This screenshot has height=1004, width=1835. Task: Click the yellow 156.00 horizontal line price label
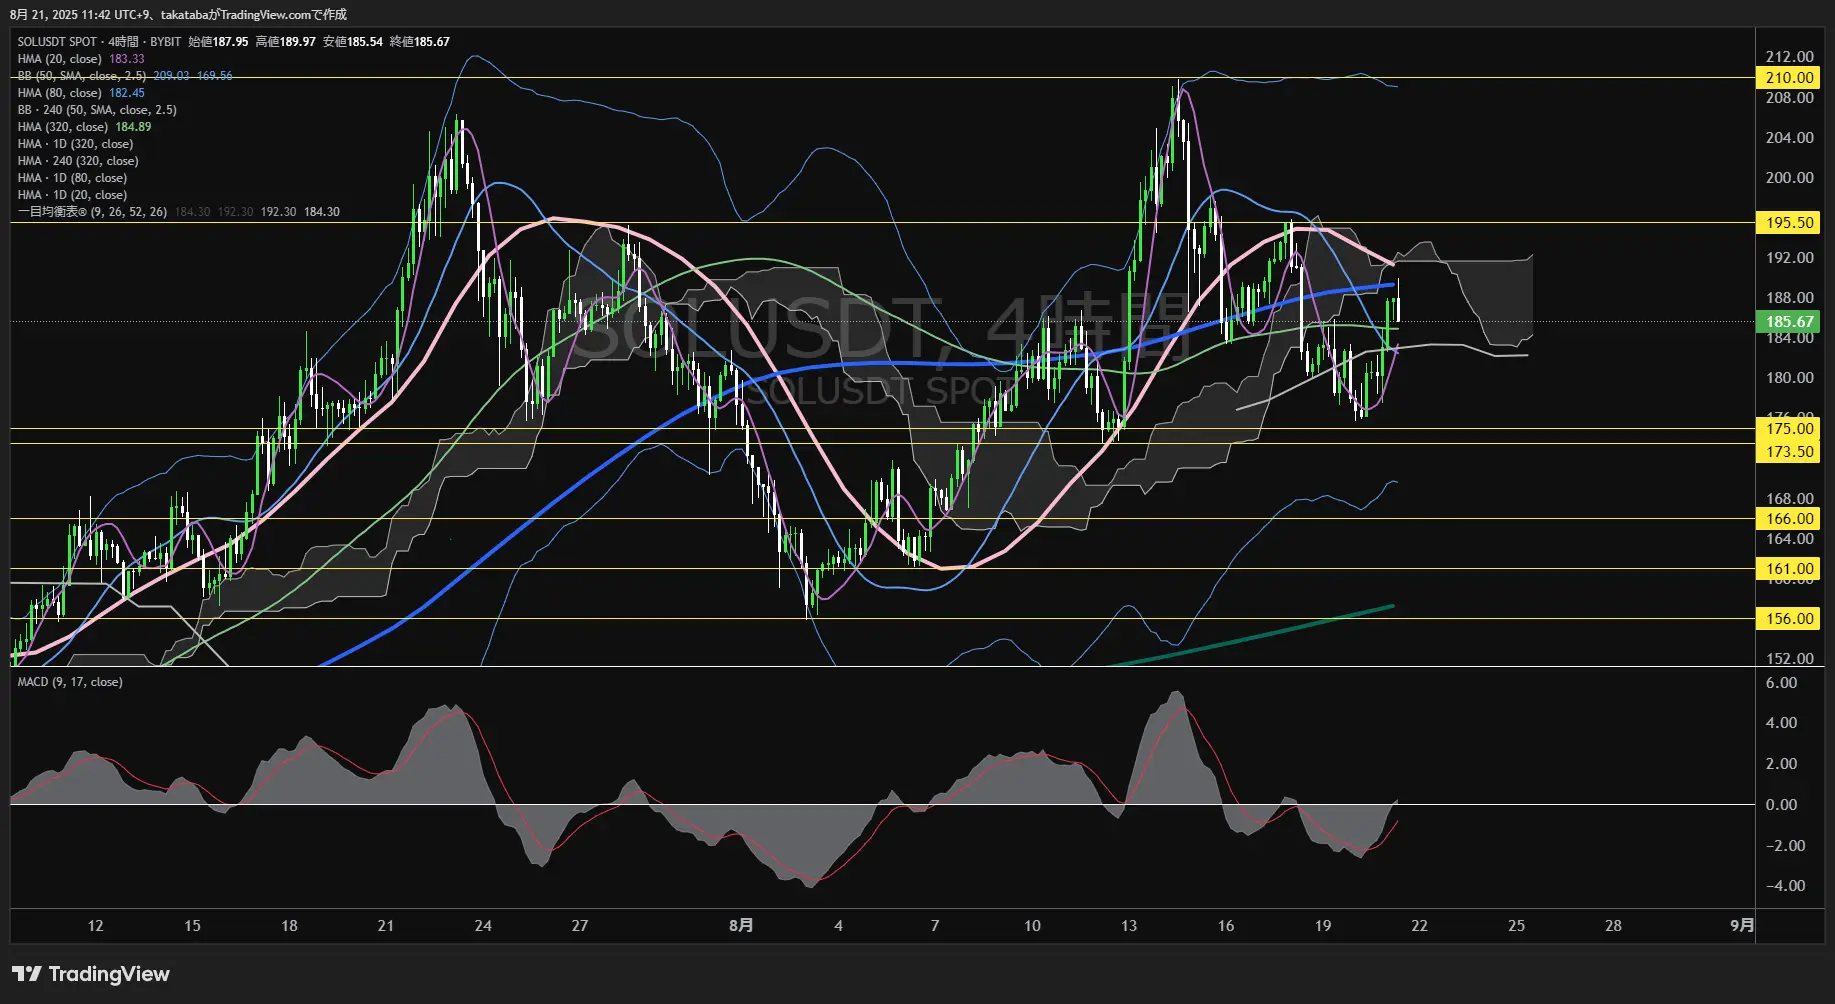tap(1789, 618)
